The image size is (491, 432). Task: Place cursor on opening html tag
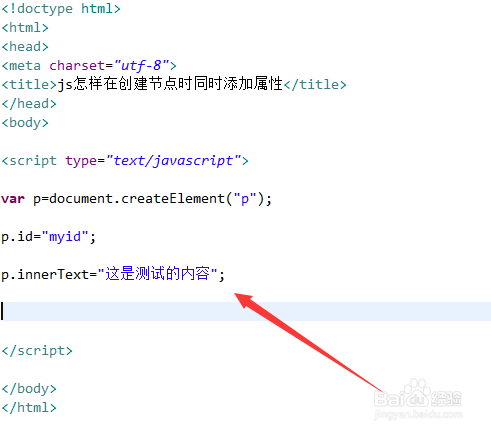click(x=25, y=28)
